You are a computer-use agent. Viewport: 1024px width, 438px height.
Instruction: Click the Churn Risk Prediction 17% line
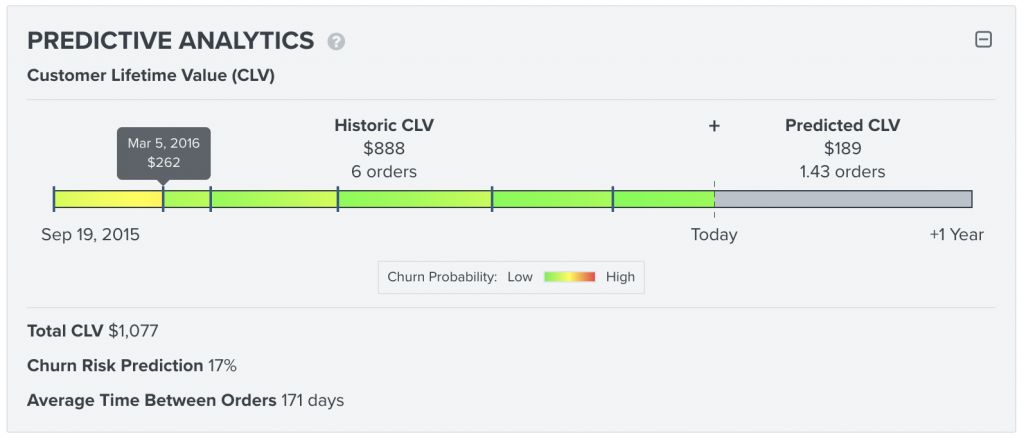[x=132, y=365]
